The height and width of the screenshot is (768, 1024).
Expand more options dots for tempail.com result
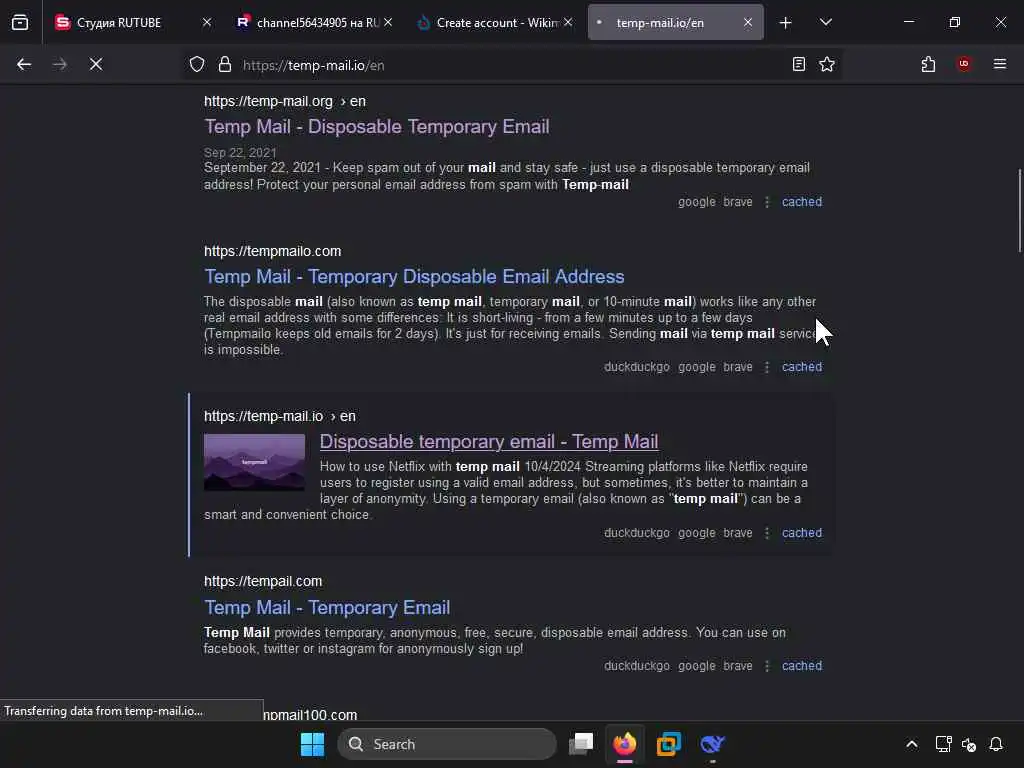pos(767,667)
